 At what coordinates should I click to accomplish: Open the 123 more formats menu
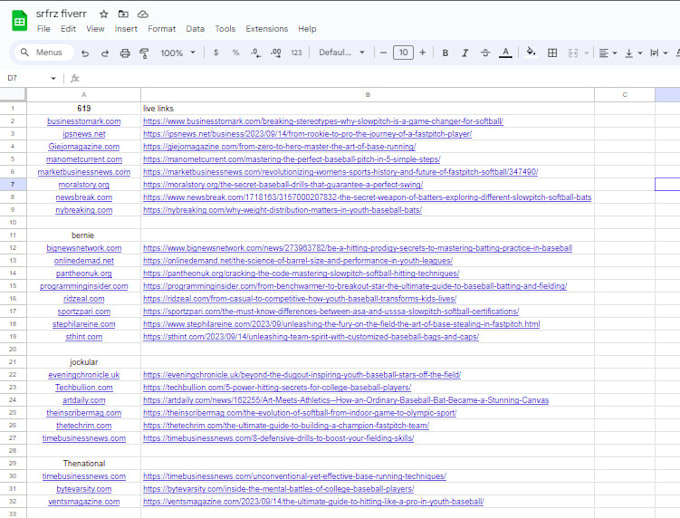296,52
